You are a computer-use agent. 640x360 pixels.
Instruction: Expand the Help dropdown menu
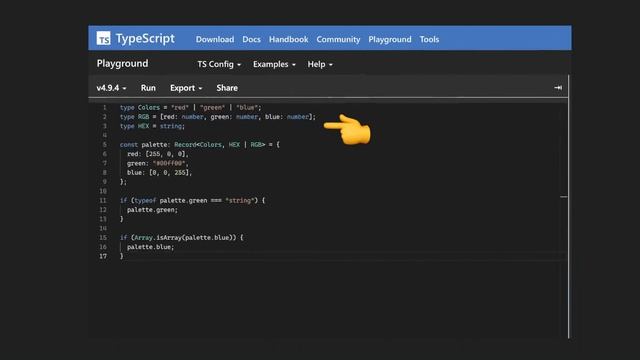[x=320, y=64]
